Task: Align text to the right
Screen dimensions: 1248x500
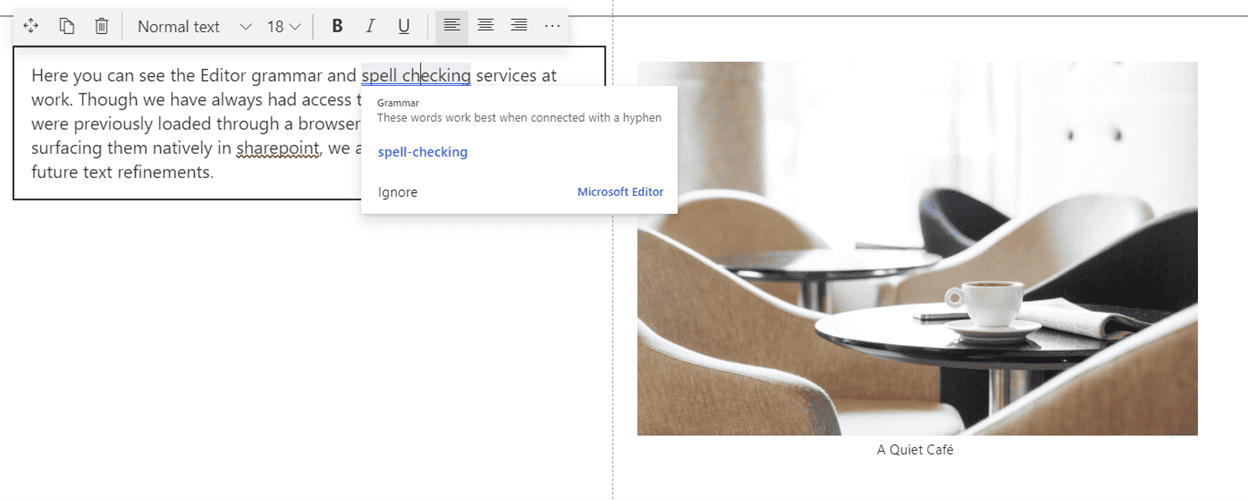Action: 519,26
